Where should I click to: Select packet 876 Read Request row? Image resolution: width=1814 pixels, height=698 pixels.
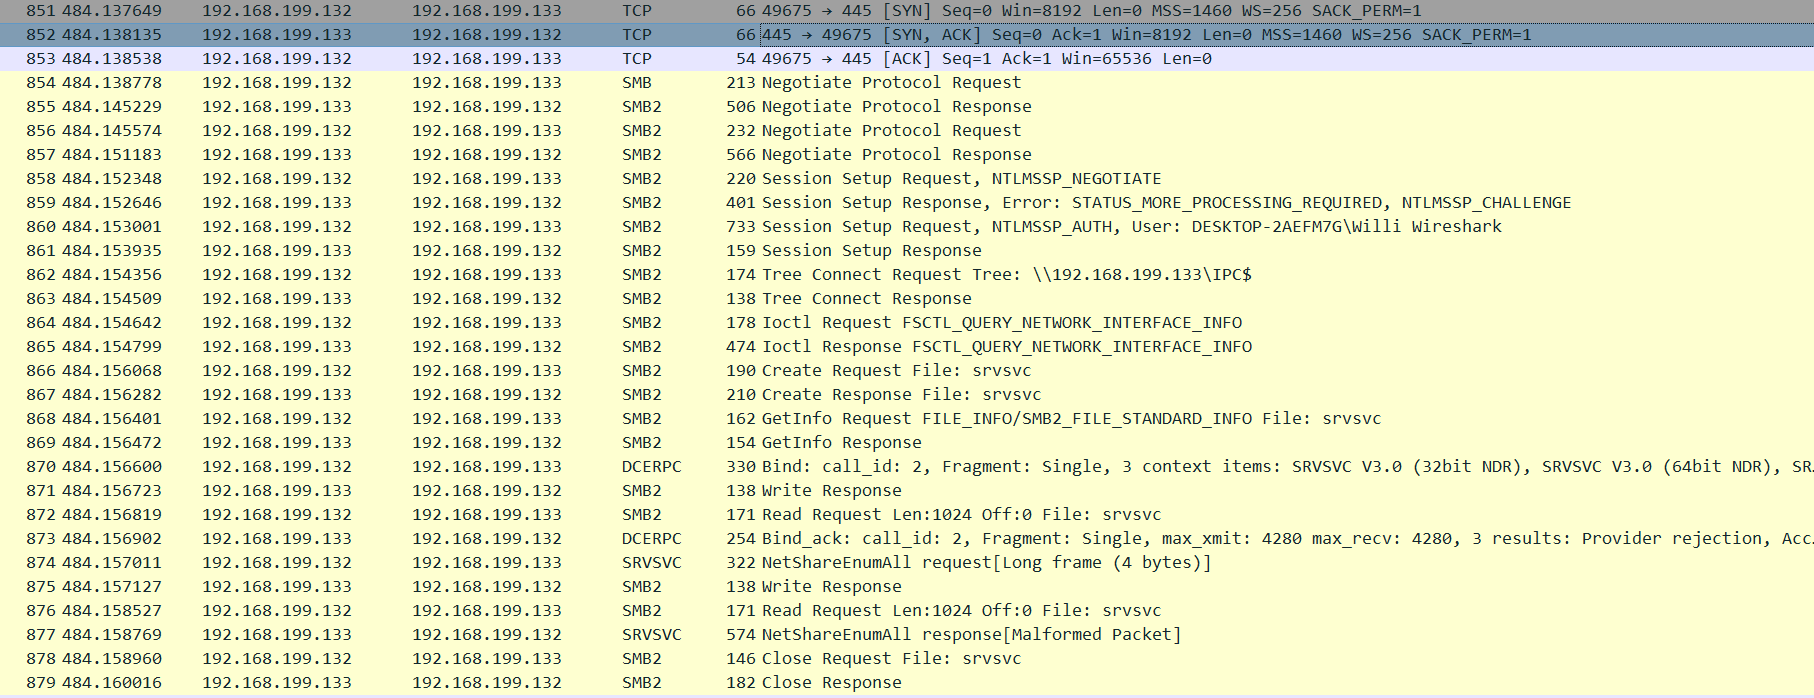907,611
